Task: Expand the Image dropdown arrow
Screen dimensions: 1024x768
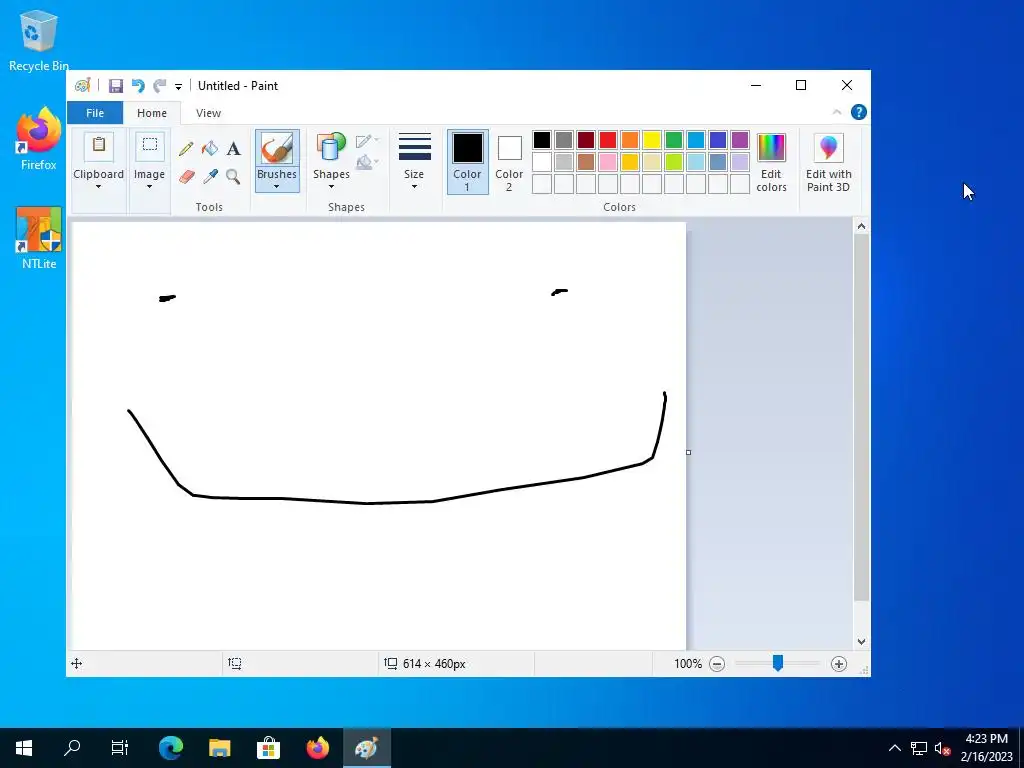Action: [x=150, y=187]
